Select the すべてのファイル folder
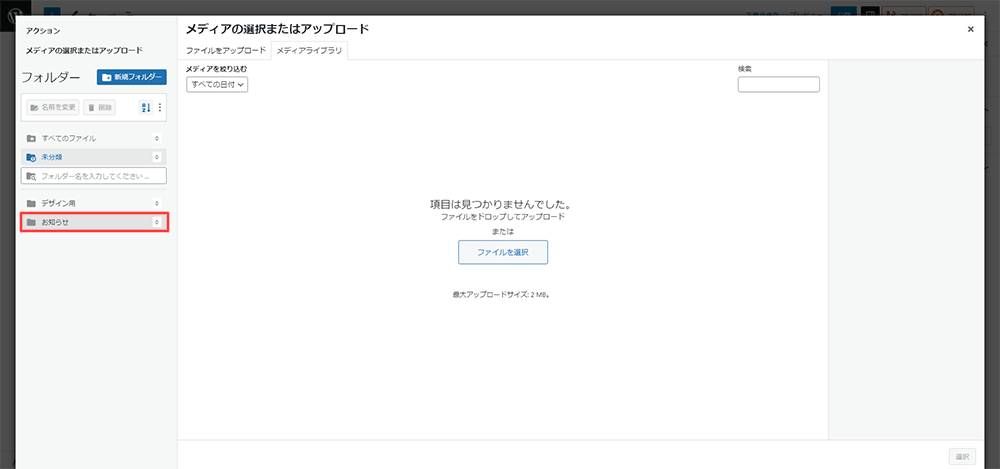 click(94, 138)
